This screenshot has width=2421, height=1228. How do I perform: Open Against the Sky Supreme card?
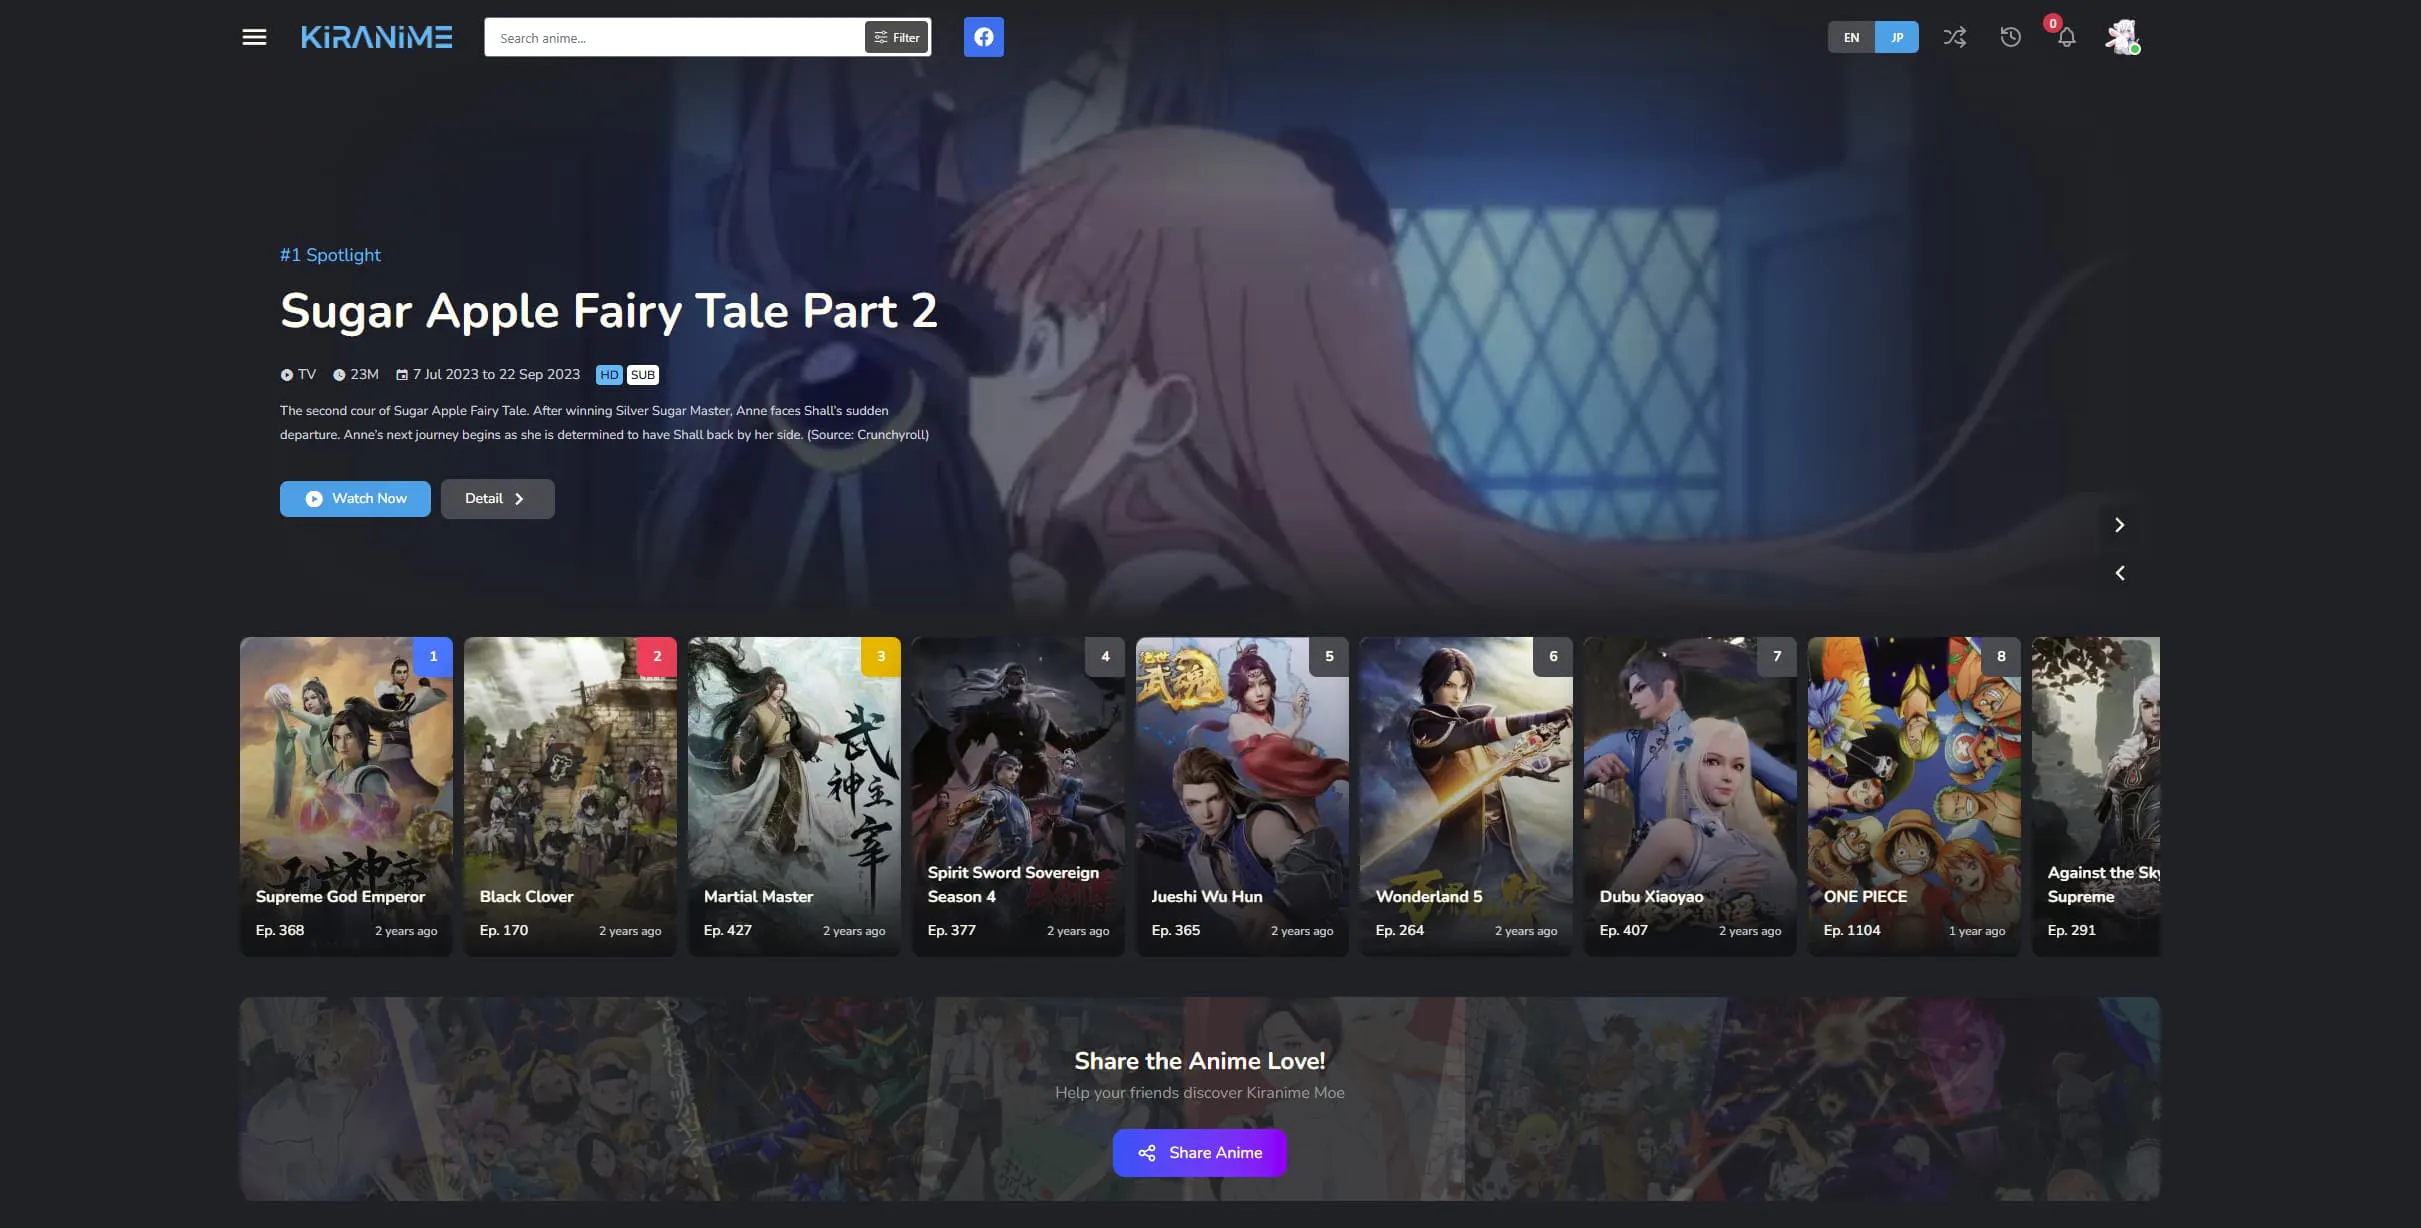pos(2096,796)
